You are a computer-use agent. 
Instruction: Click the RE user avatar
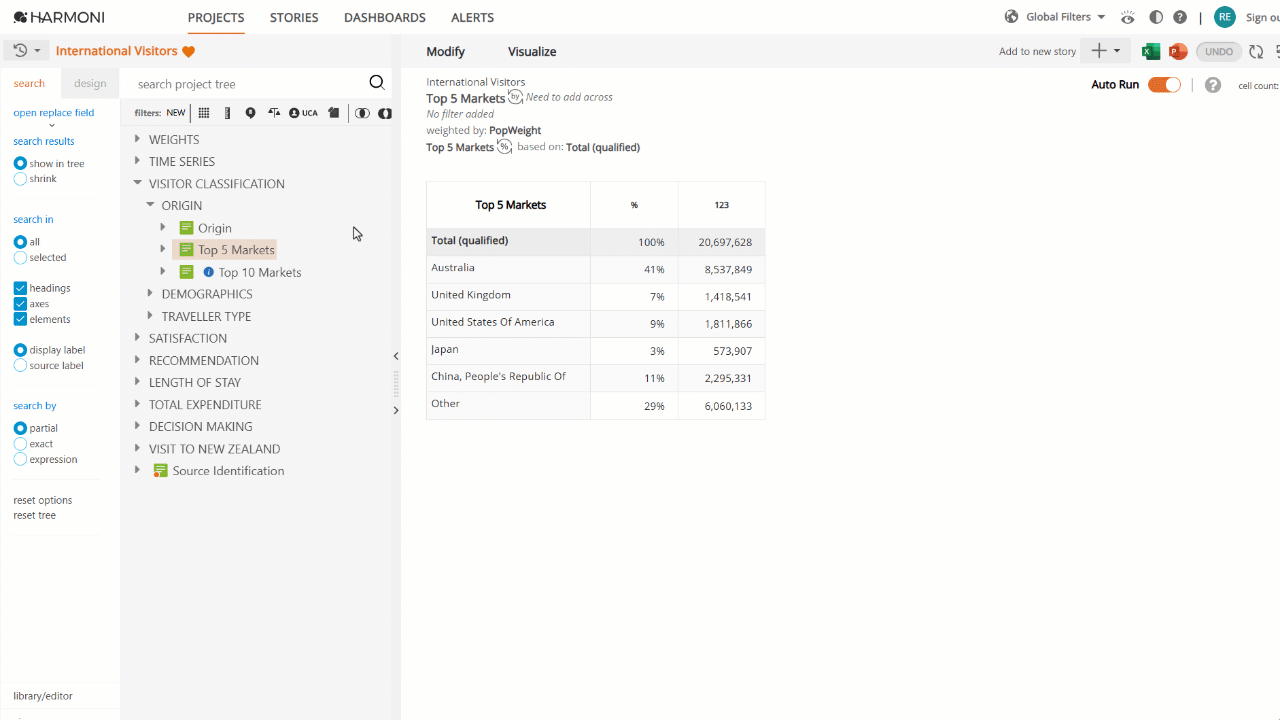click(1225, 17)
